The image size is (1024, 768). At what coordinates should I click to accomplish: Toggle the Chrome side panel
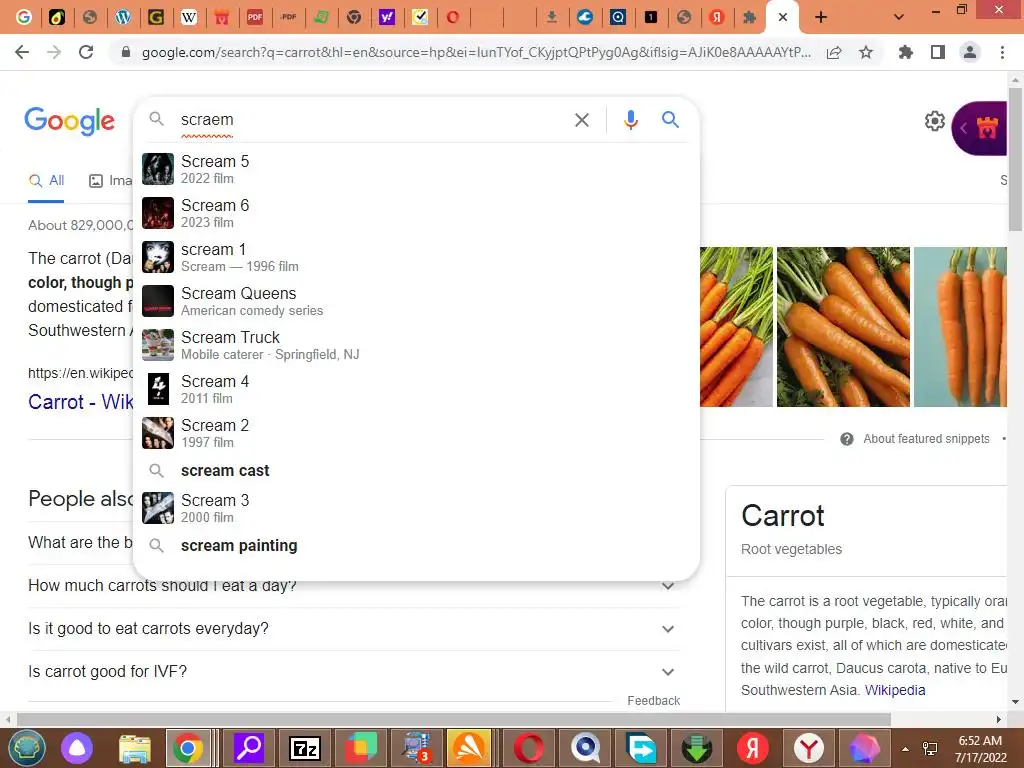tap(938, 52)
